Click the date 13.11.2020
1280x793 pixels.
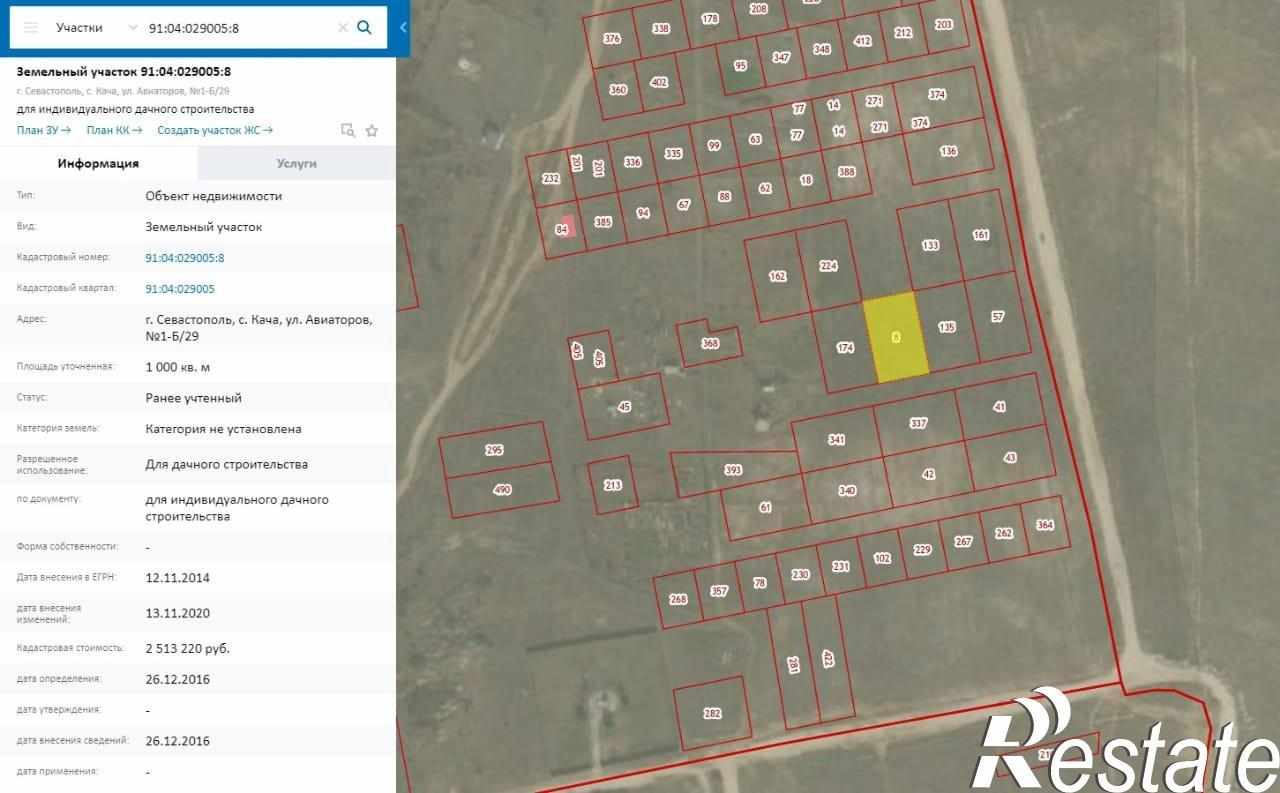click(177, 613)
